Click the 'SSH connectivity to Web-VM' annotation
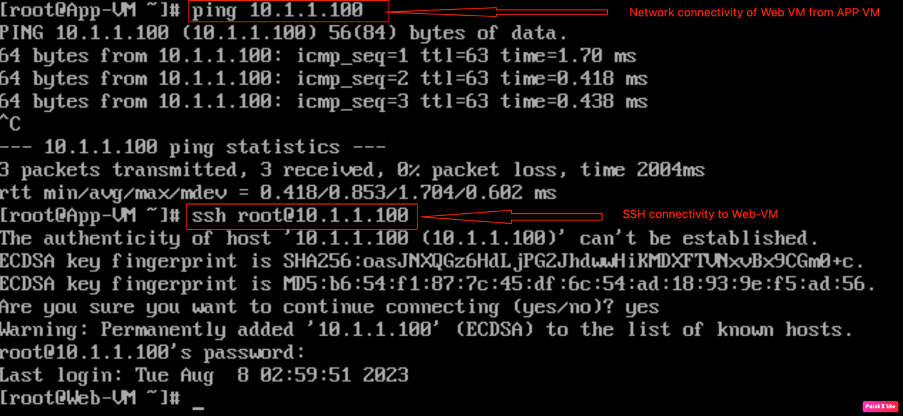Viewport: 904px width, 416px height. click(x=700, y=215)
